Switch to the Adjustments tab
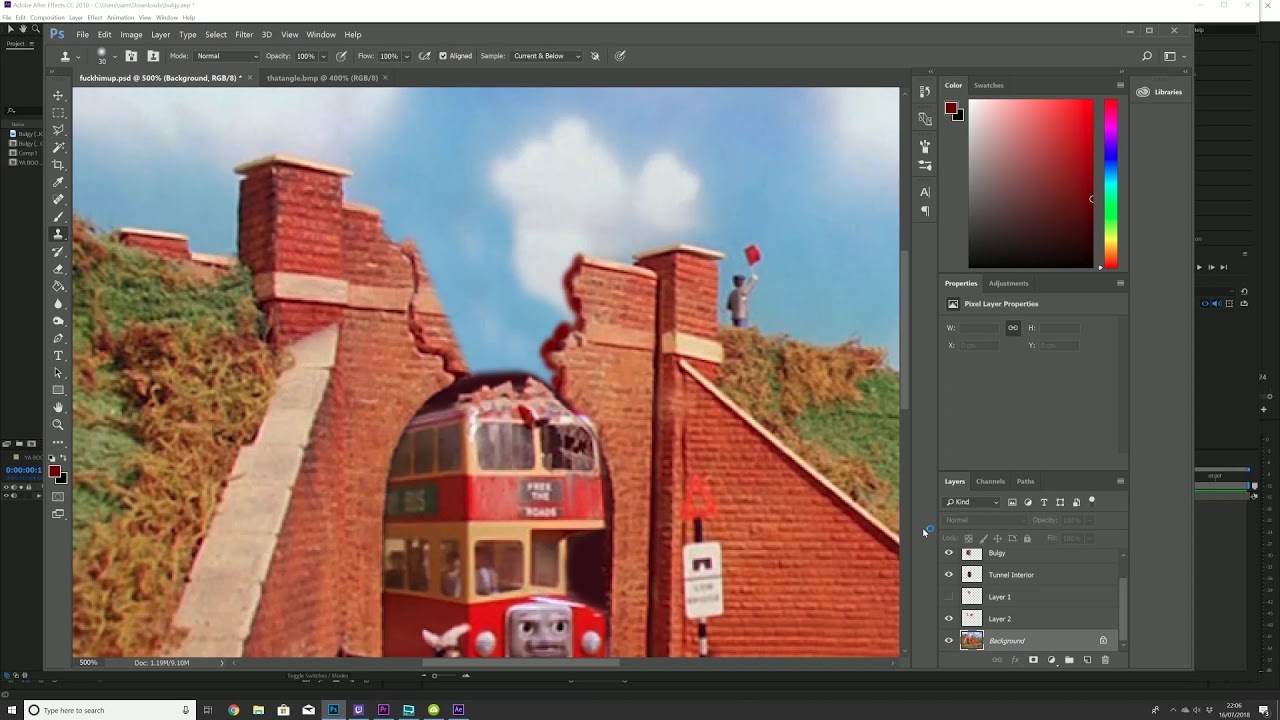 click(x=1008, y=283)
